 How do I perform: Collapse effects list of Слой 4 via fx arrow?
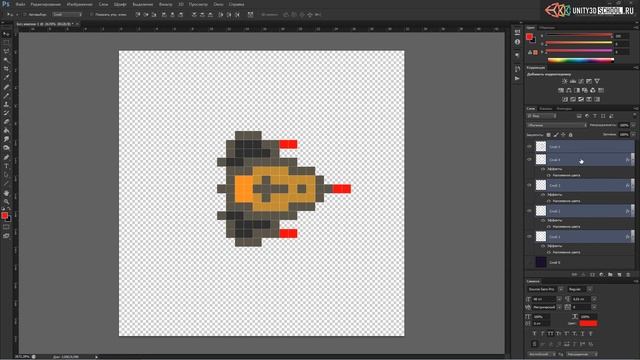(632, 160)
